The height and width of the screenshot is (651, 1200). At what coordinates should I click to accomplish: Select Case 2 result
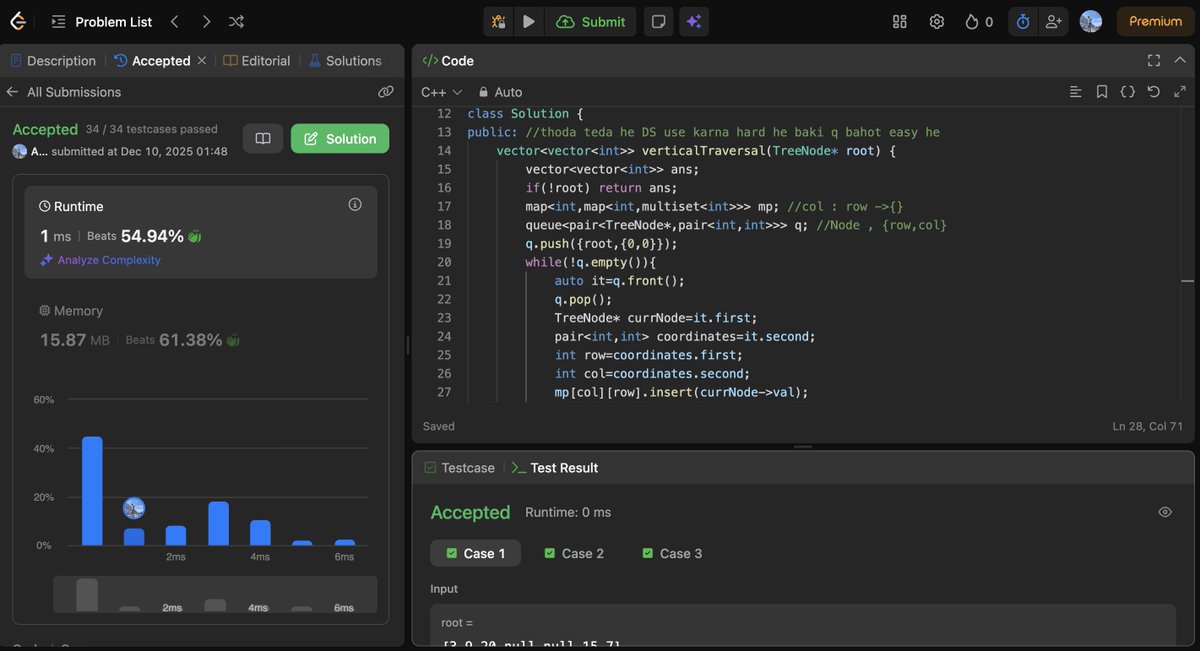pos(574,554)
